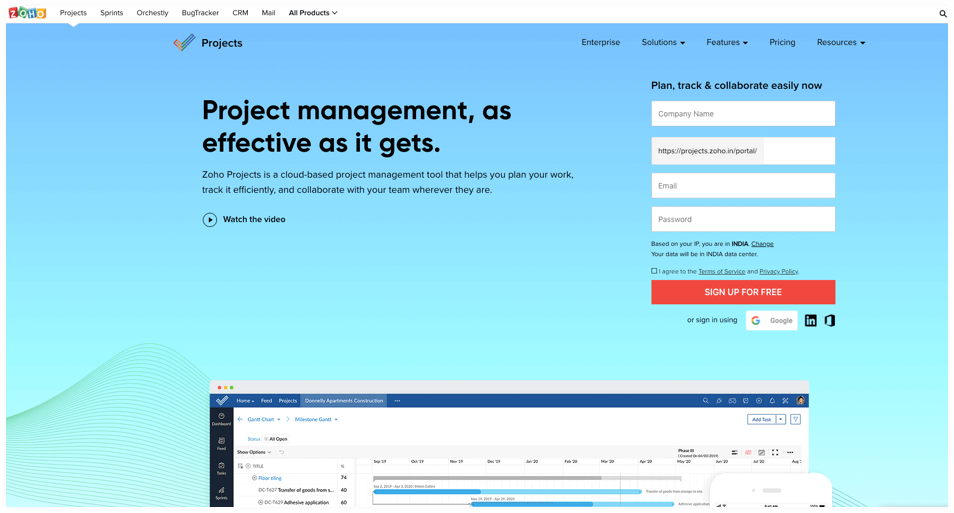The height and width of the screenshot is (513, 954).
Task: Open the arrow next to Add Task
Action: click(x=781, y=419)
